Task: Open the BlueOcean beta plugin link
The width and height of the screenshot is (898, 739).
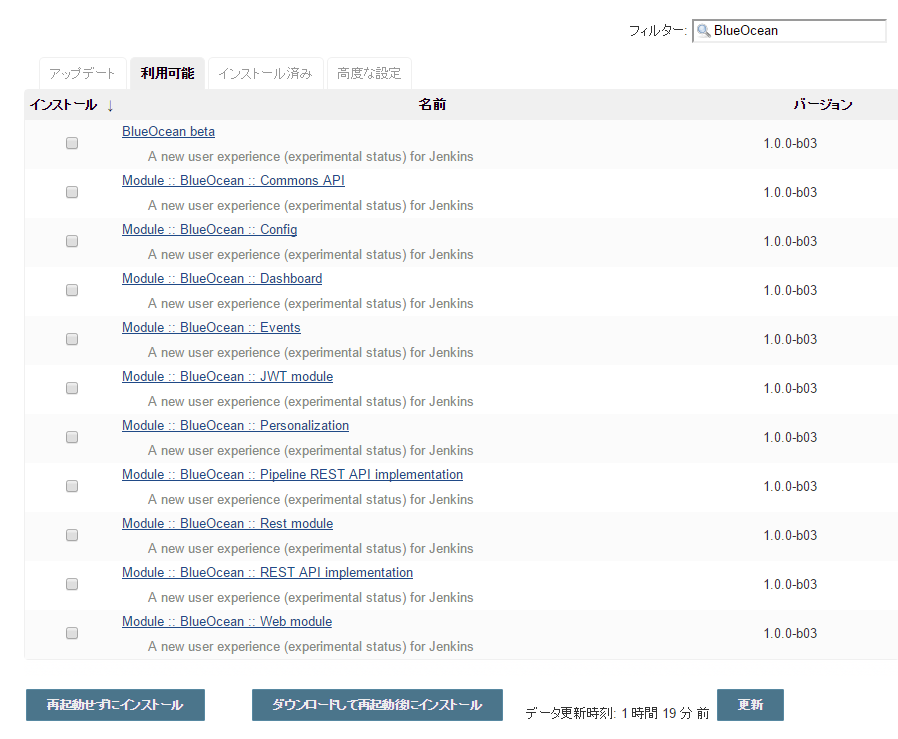Action: pyautogui.click(x=168, y=131)
